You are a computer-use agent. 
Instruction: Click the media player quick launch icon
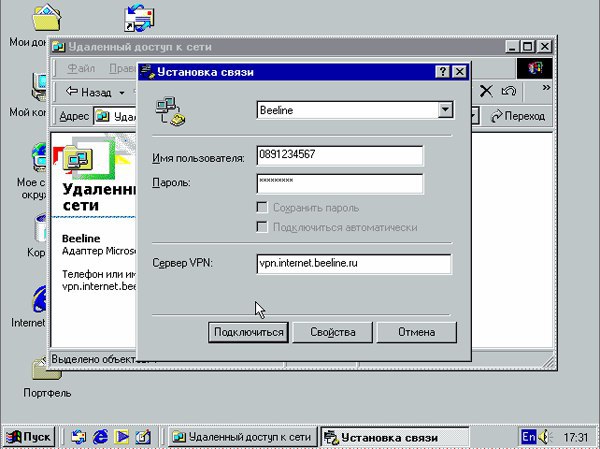click(122, 437)
